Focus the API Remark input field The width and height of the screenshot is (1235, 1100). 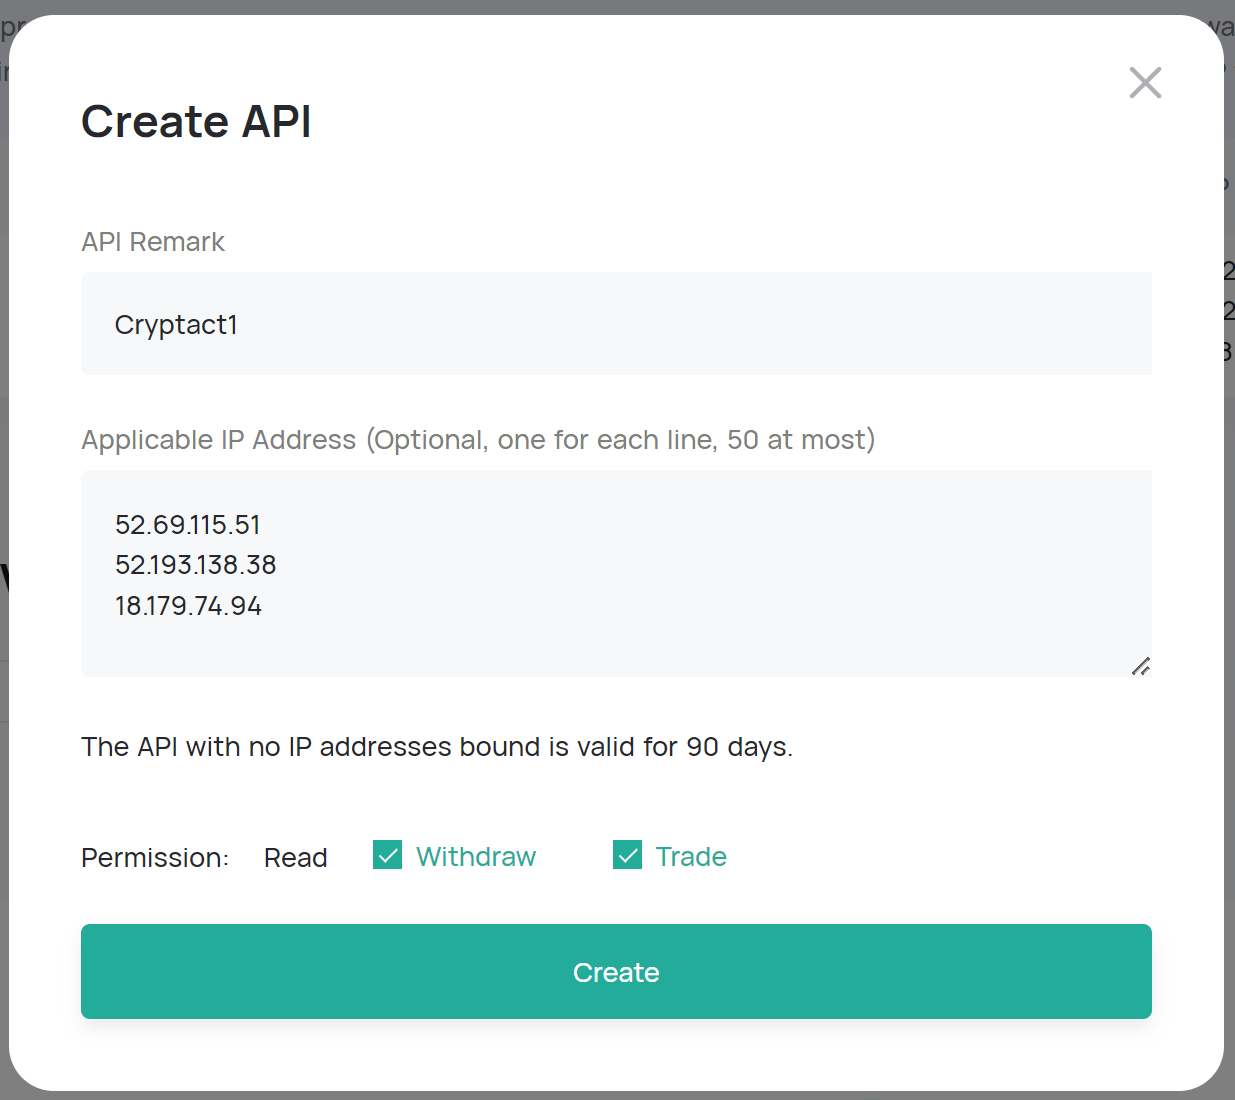(x=616, y=324)
